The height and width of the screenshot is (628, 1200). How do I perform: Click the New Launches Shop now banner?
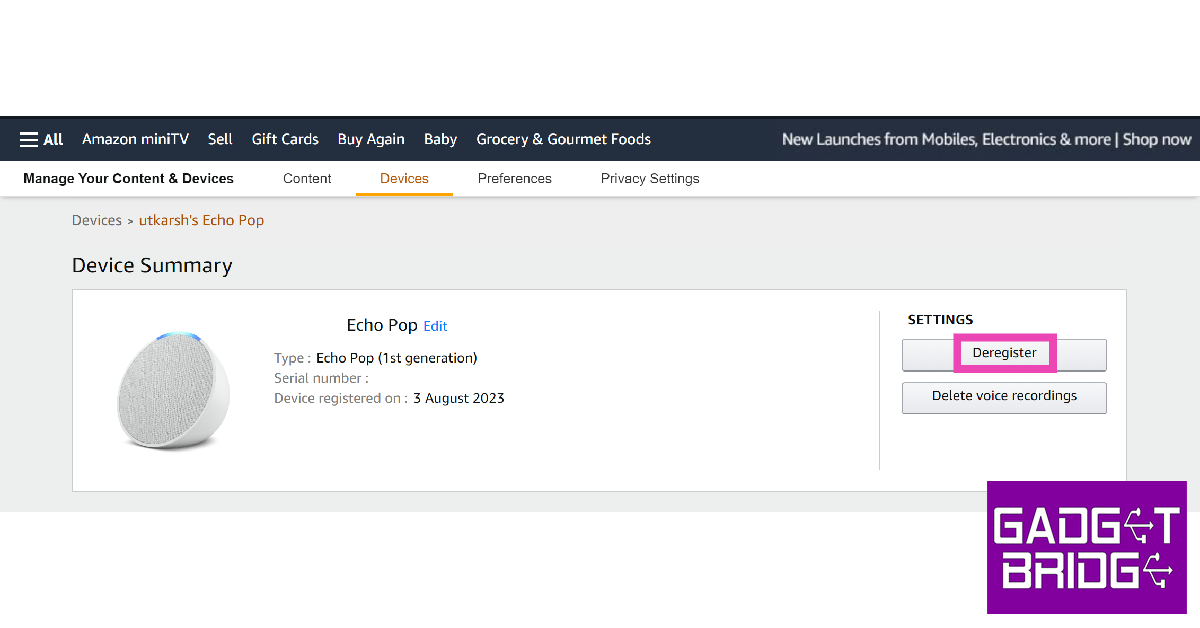[987, 139]
